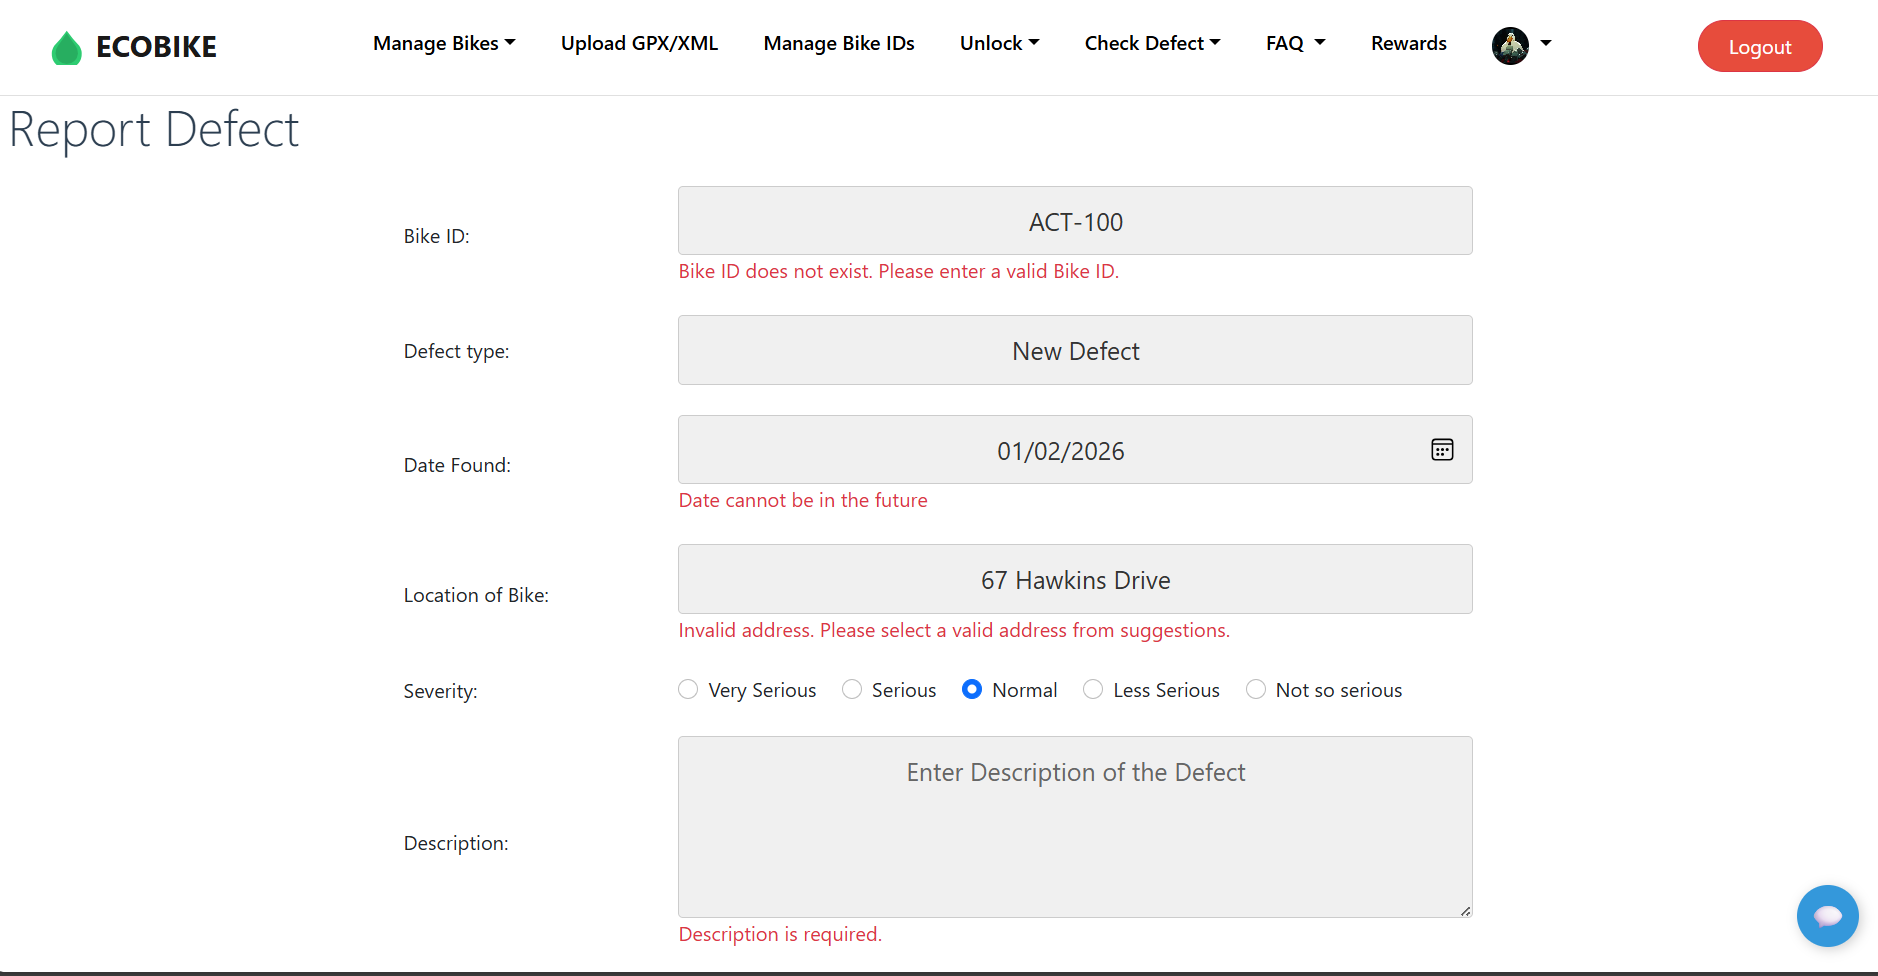Choose Less Serious severity

1092,689
